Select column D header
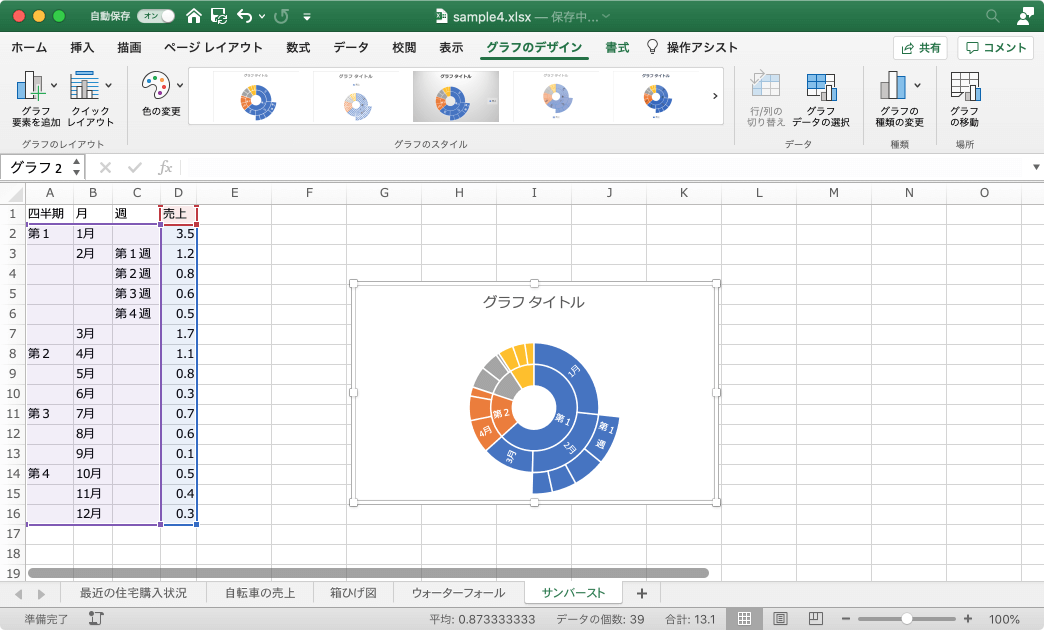The height and width of the screenshot is (630, 1044). (178, 193)
